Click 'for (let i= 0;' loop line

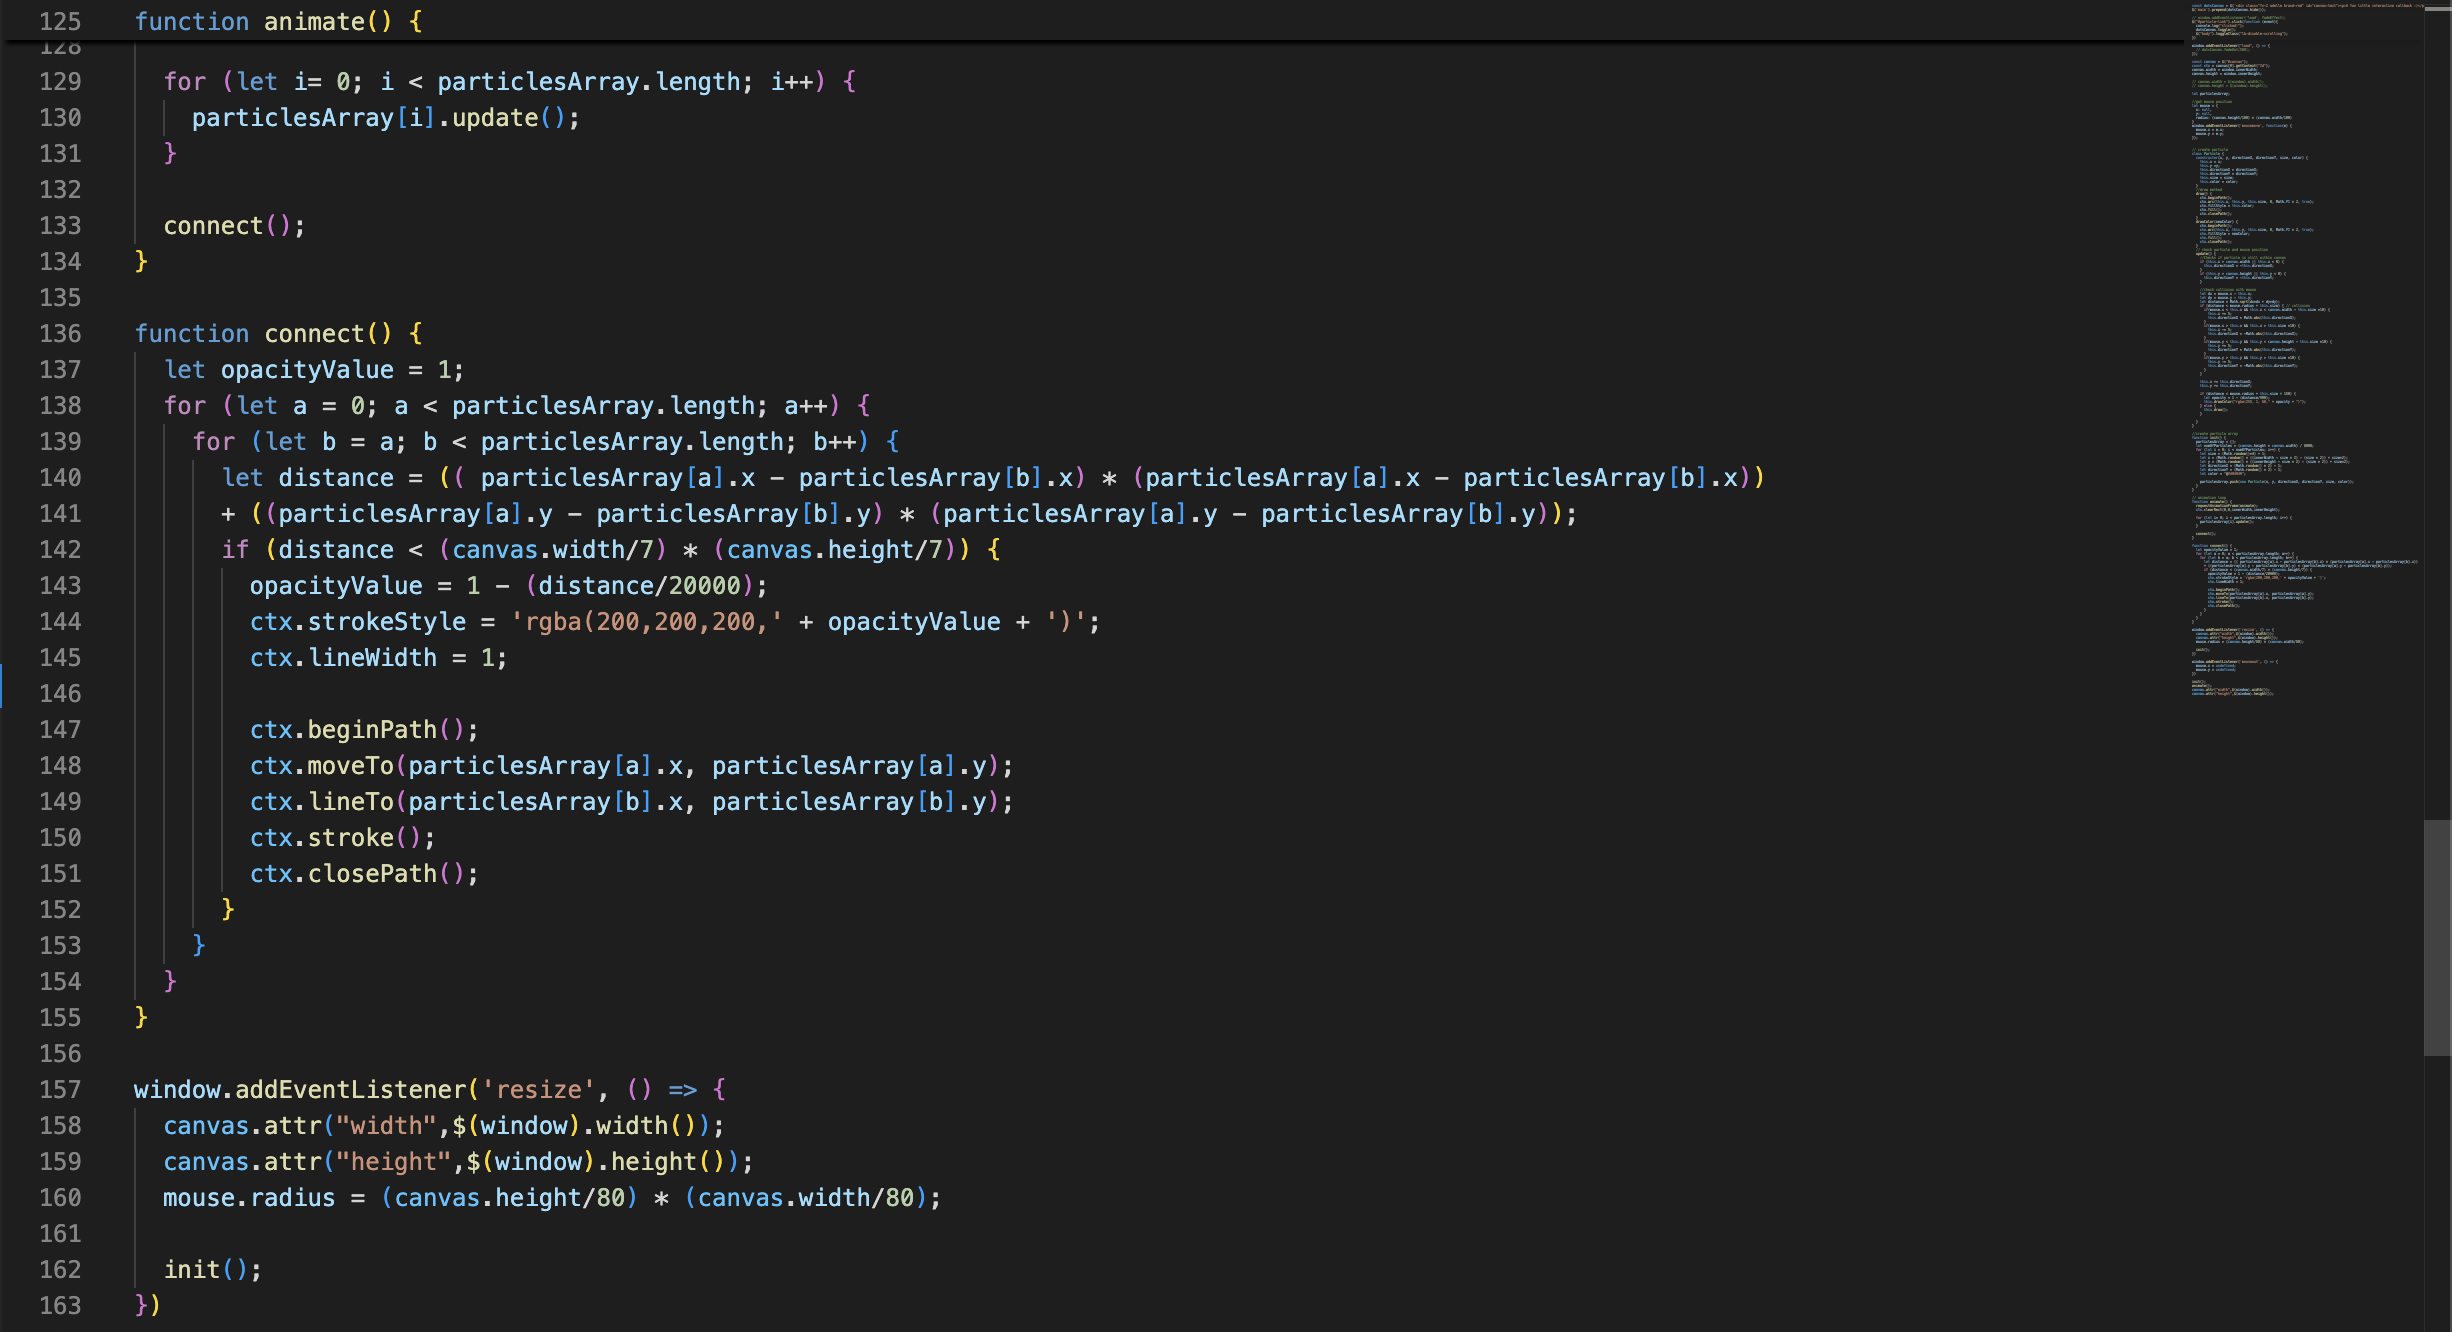(510, 82)
